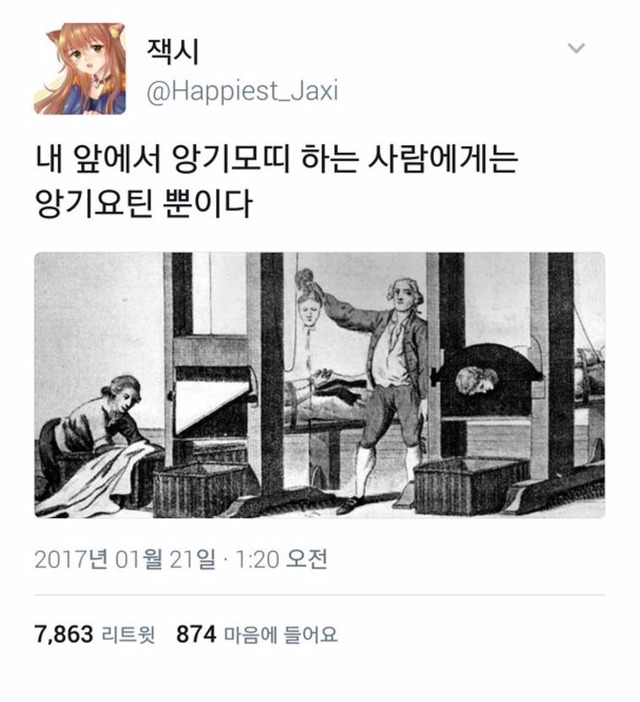This screenshot has height=702, width=640.
Task: Click the 리트윗 label
Action: tap(128, 634)
